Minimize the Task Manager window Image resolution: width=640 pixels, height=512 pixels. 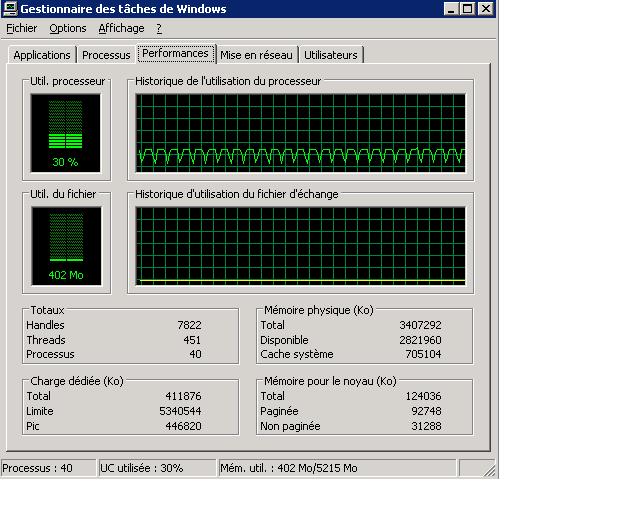click(x=449, y=9)
